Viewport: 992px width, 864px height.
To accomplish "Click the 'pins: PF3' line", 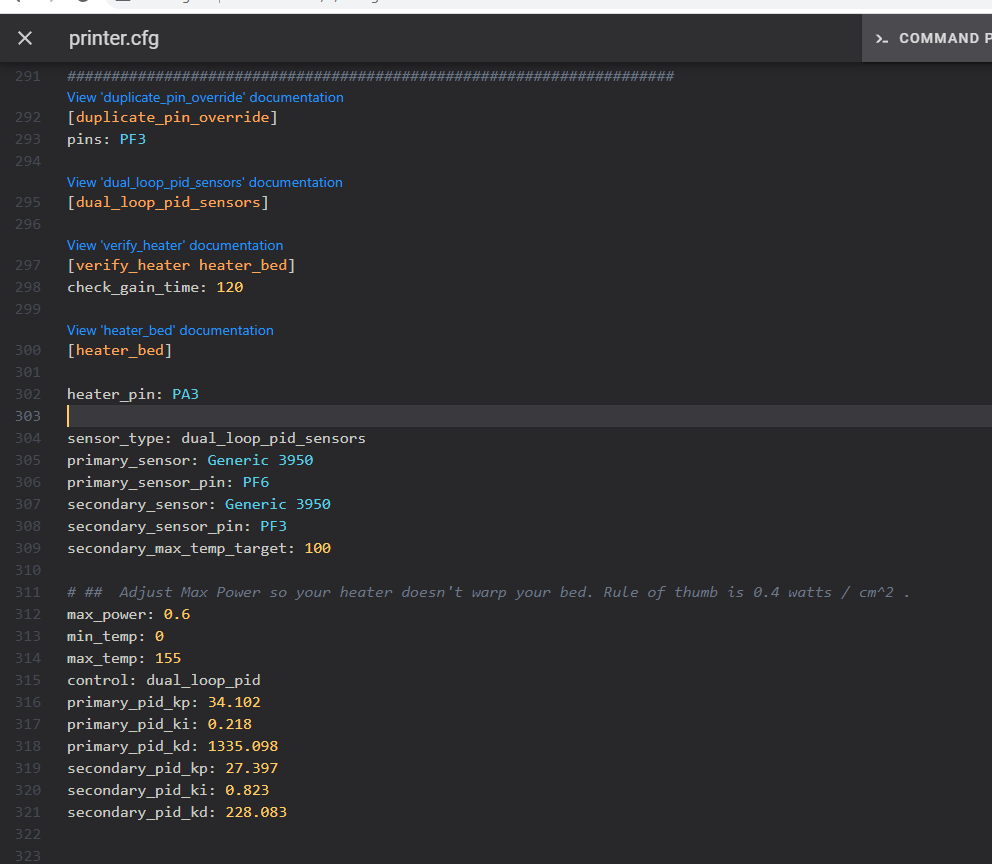I will click(106, 139).
